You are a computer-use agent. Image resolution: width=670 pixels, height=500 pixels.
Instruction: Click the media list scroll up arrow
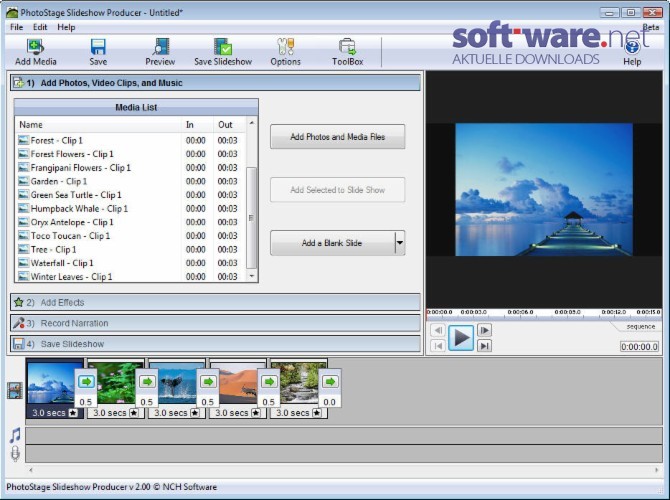click(252, 123)
